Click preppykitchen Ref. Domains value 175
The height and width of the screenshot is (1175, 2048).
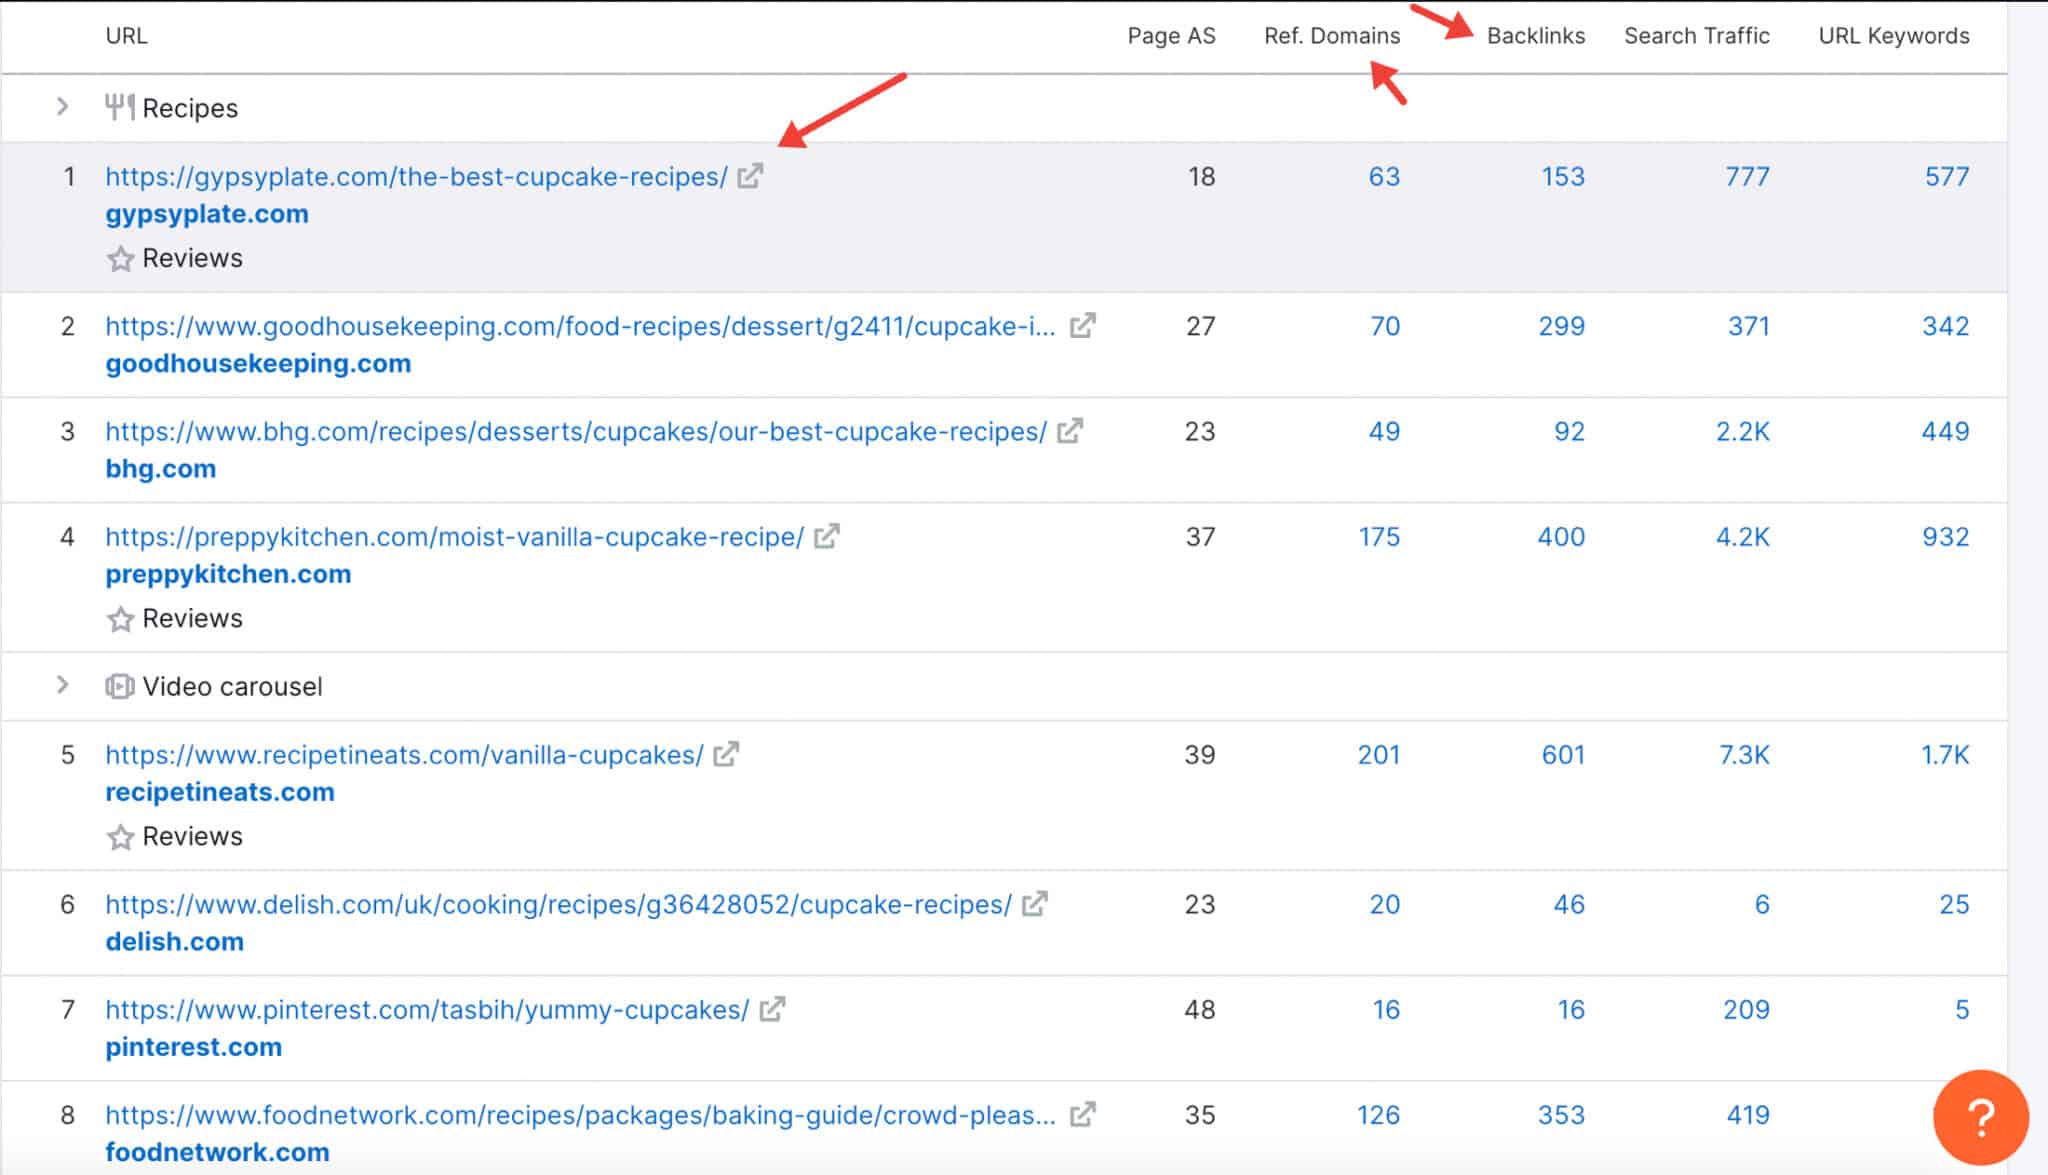point(1379,537)
